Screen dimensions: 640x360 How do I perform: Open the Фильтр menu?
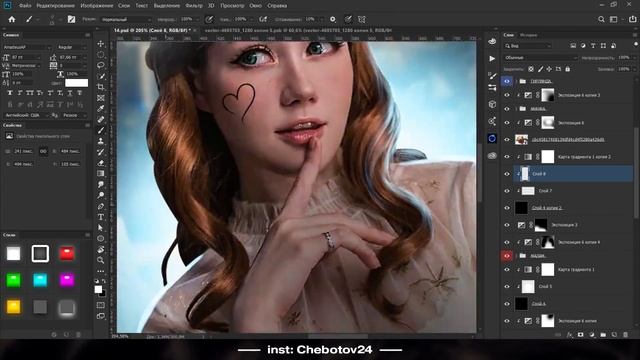194,6
